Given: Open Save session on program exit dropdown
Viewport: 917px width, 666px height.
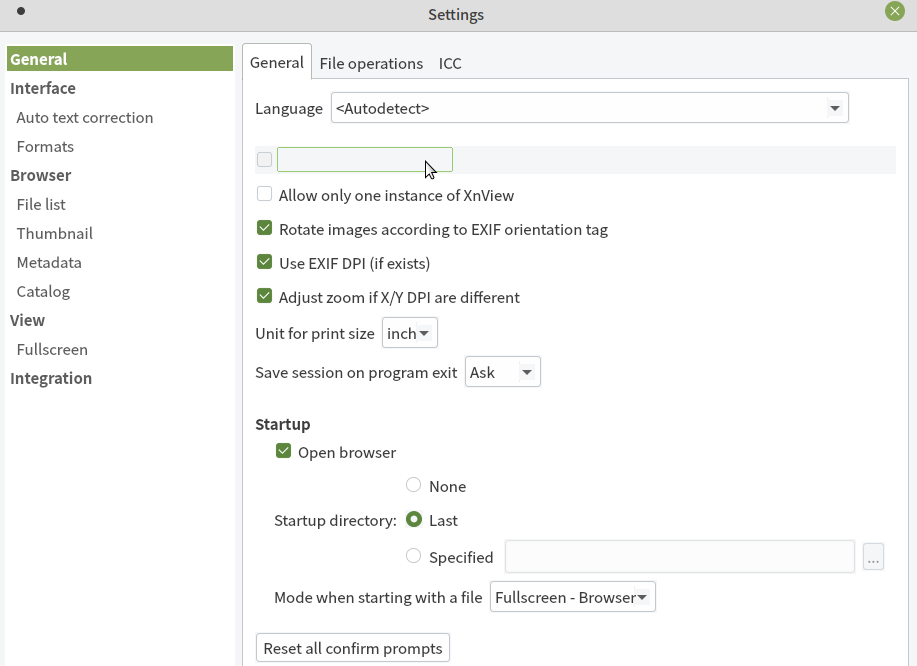Looking at the screenshot, I should [x=502, y=372].
